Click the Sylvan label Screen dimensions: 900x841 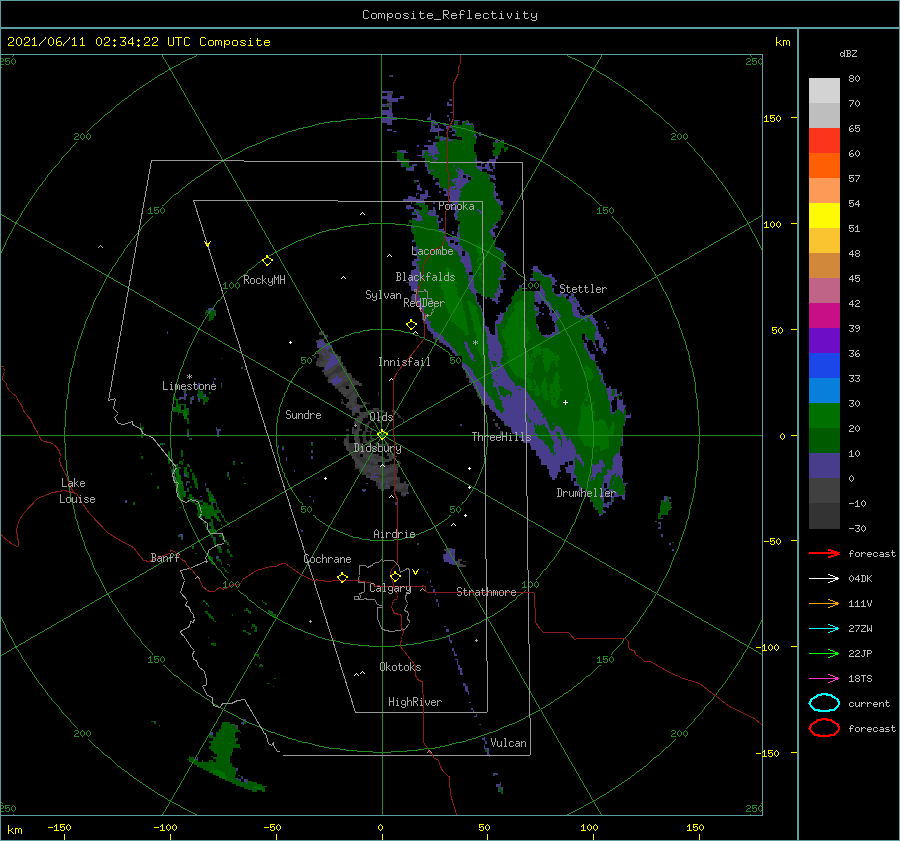pos(383,295)
